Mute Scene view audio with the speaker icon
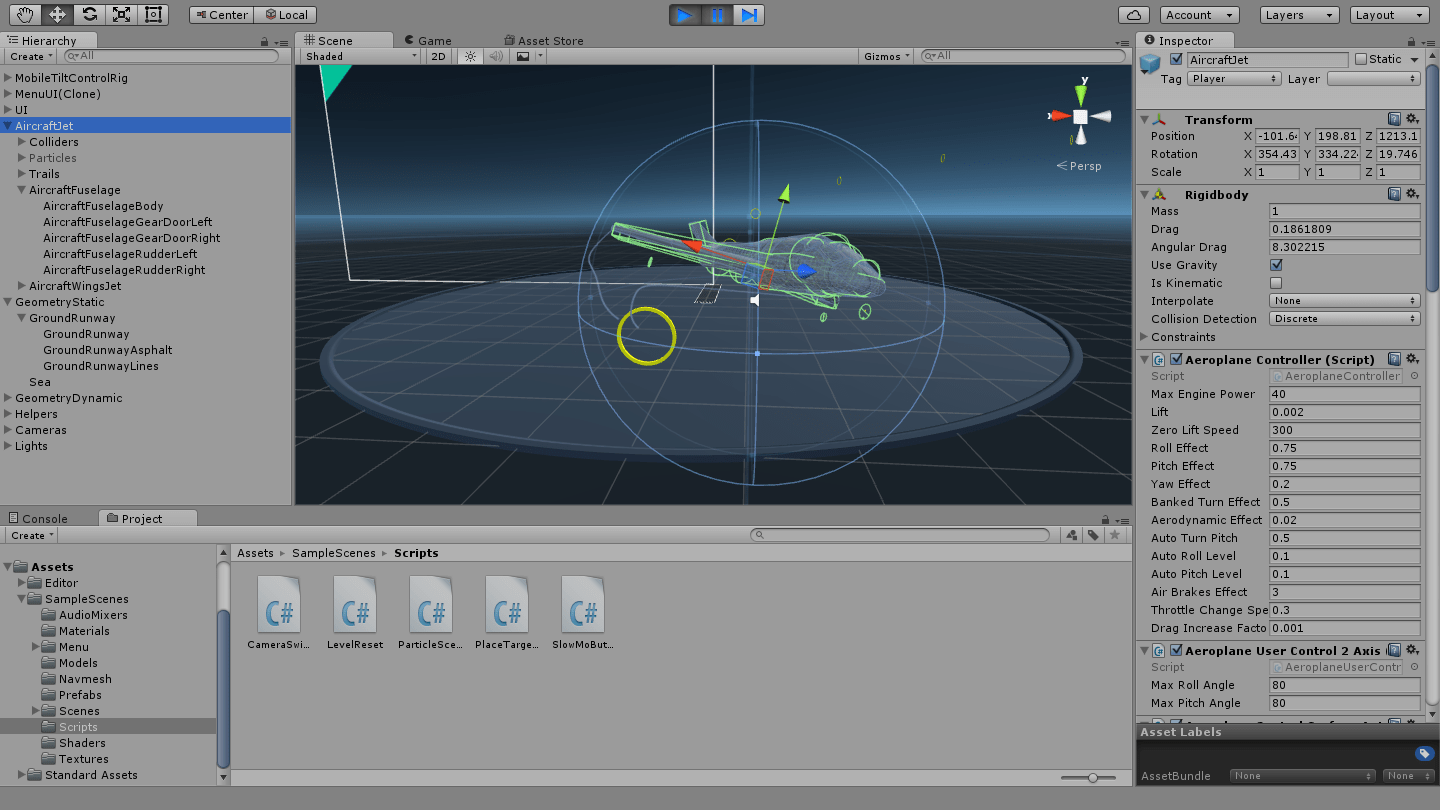Viewport: 1440px width, 810px height. pos(496,56)
